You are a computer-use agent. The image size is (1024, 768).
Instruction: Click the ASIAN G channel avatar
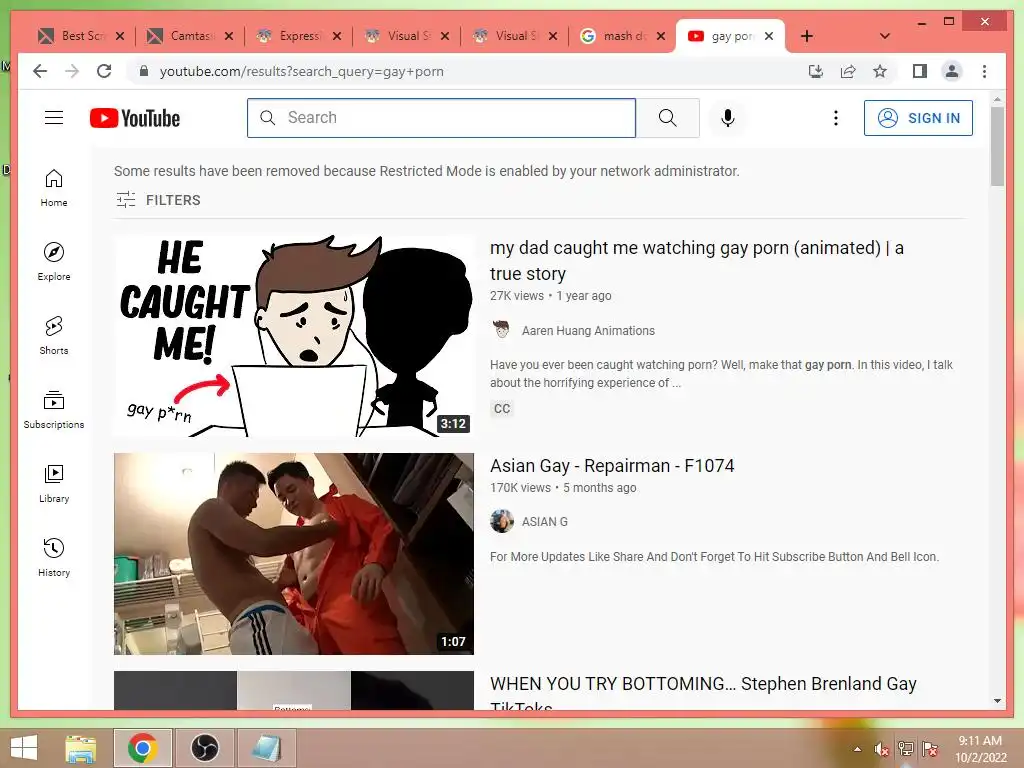[x=502, y=521]
